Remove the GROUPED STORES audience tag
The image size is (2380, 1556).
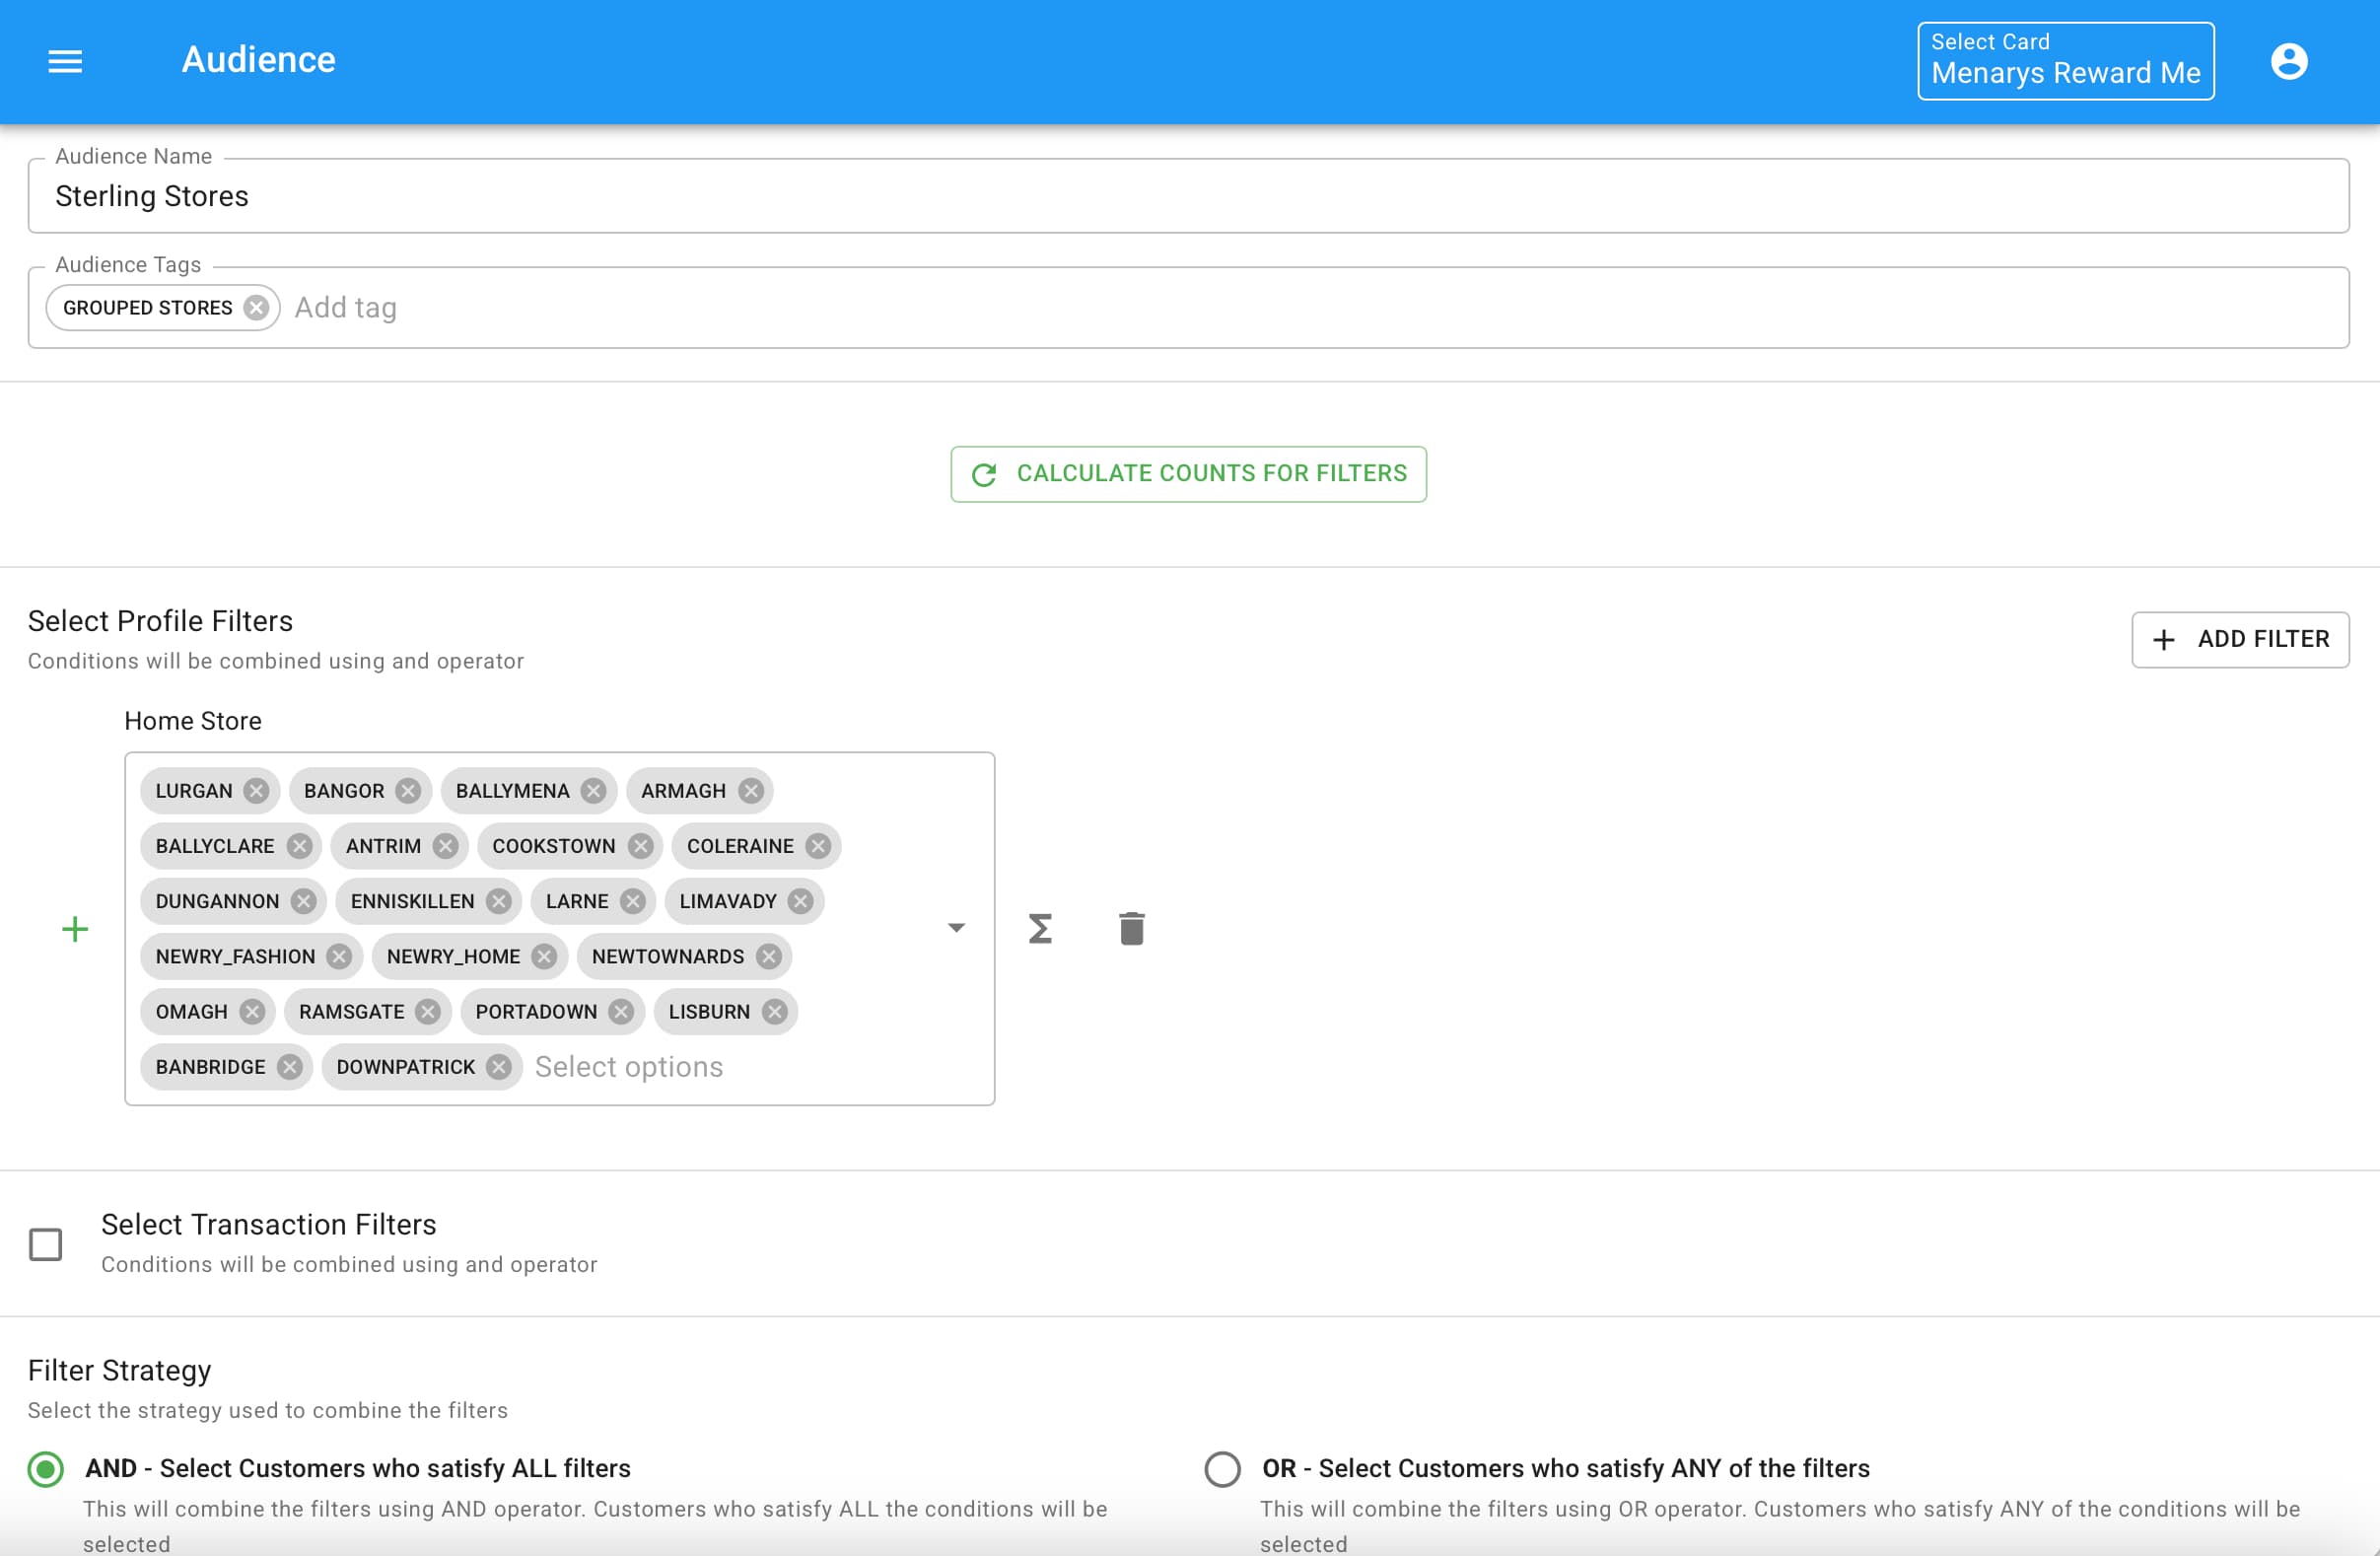click(257, 307)
